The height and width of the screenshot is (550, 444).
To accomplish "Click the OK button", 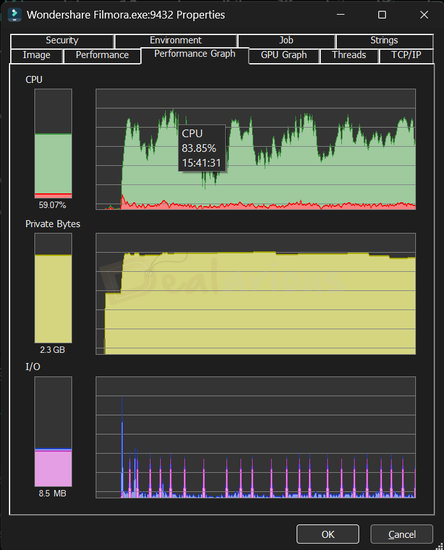I will [x=328, y=534].
